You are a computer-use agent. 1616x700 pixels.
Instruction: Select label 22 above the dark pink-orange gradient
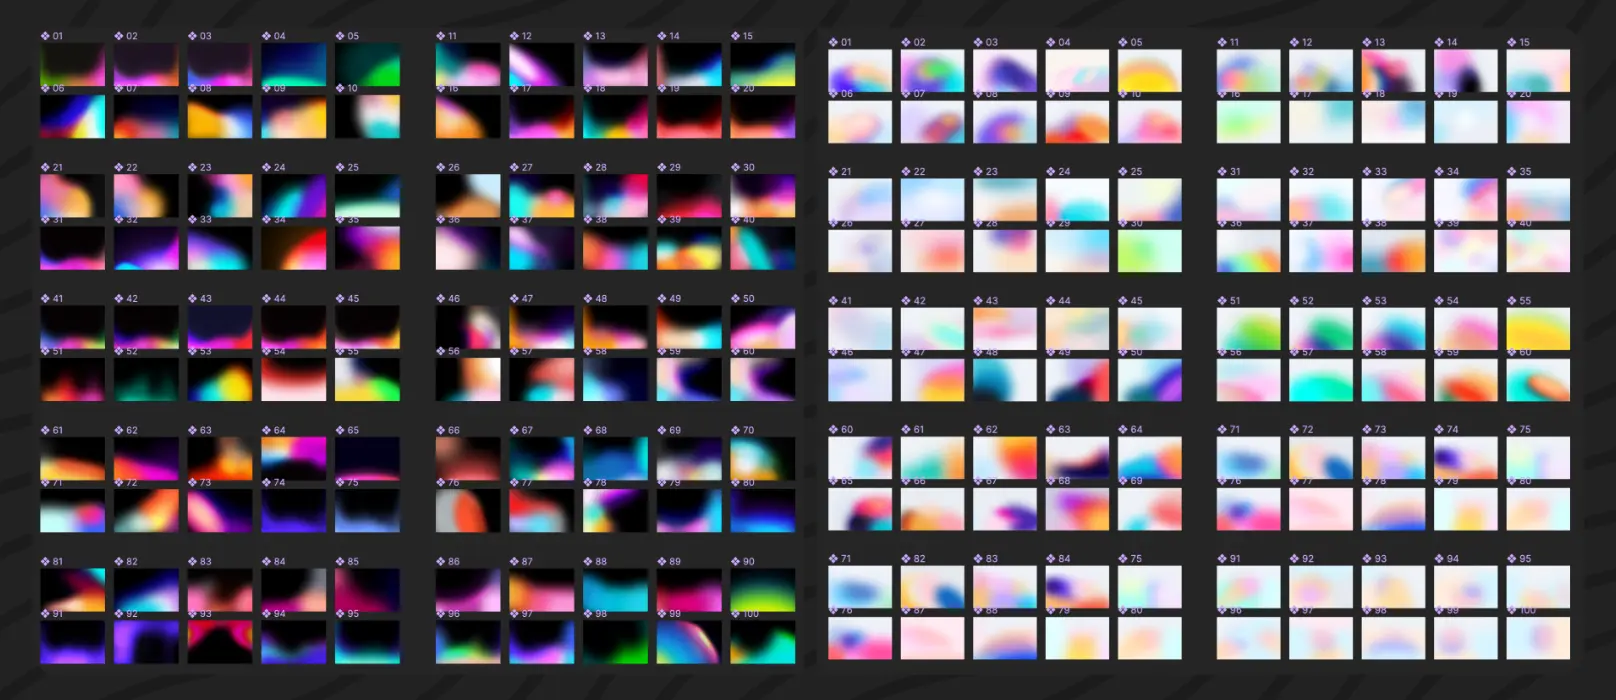tap(132, 168)
